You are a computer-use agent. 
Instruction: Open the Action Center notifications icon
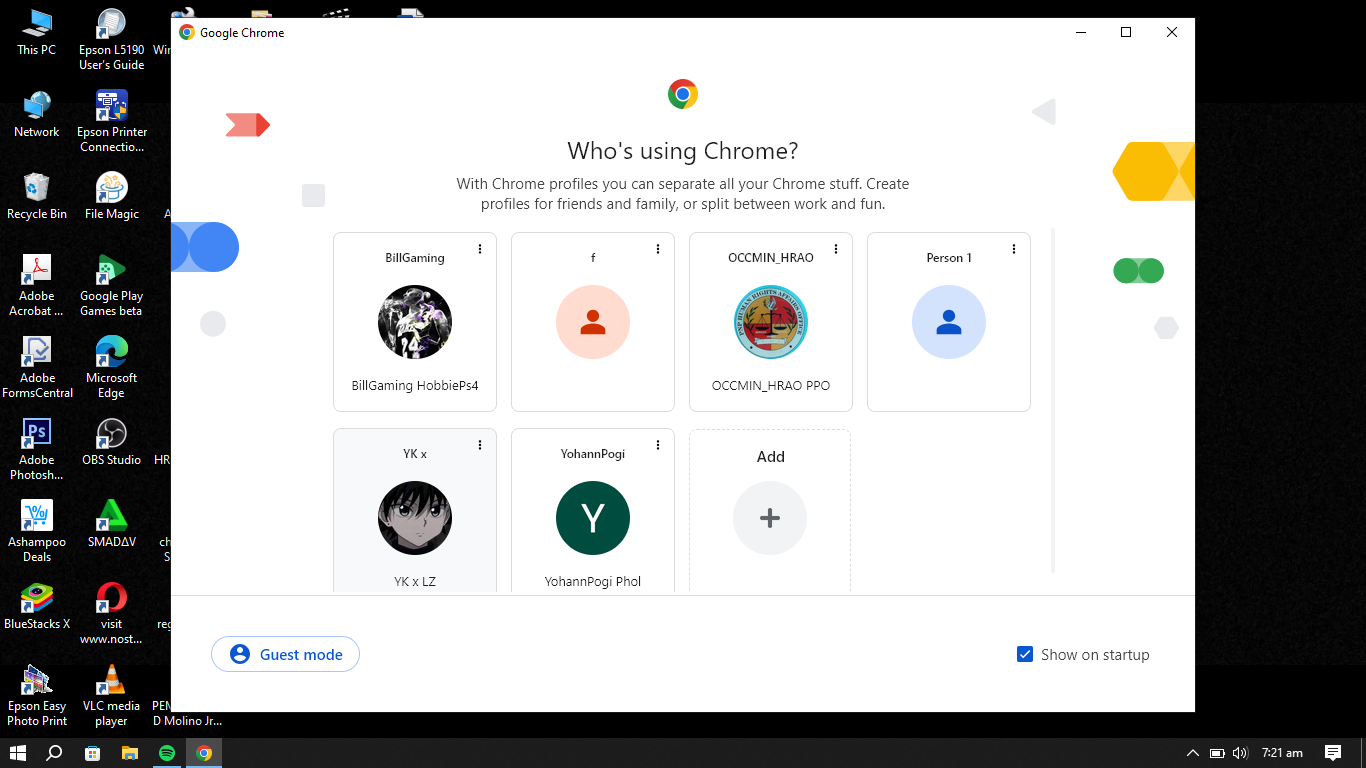point(1333,753)
